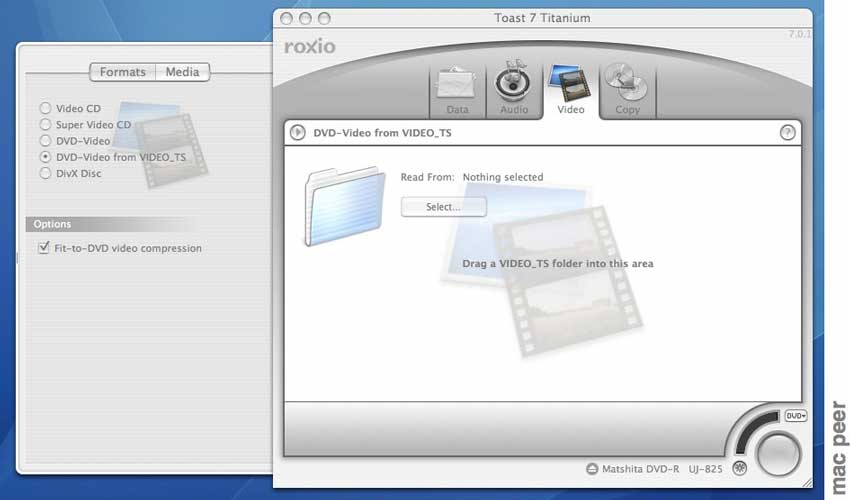Viewport: 850px width, 500px height.
Task: Select the Formats segment in the drawer
Action: click(123, 72)
